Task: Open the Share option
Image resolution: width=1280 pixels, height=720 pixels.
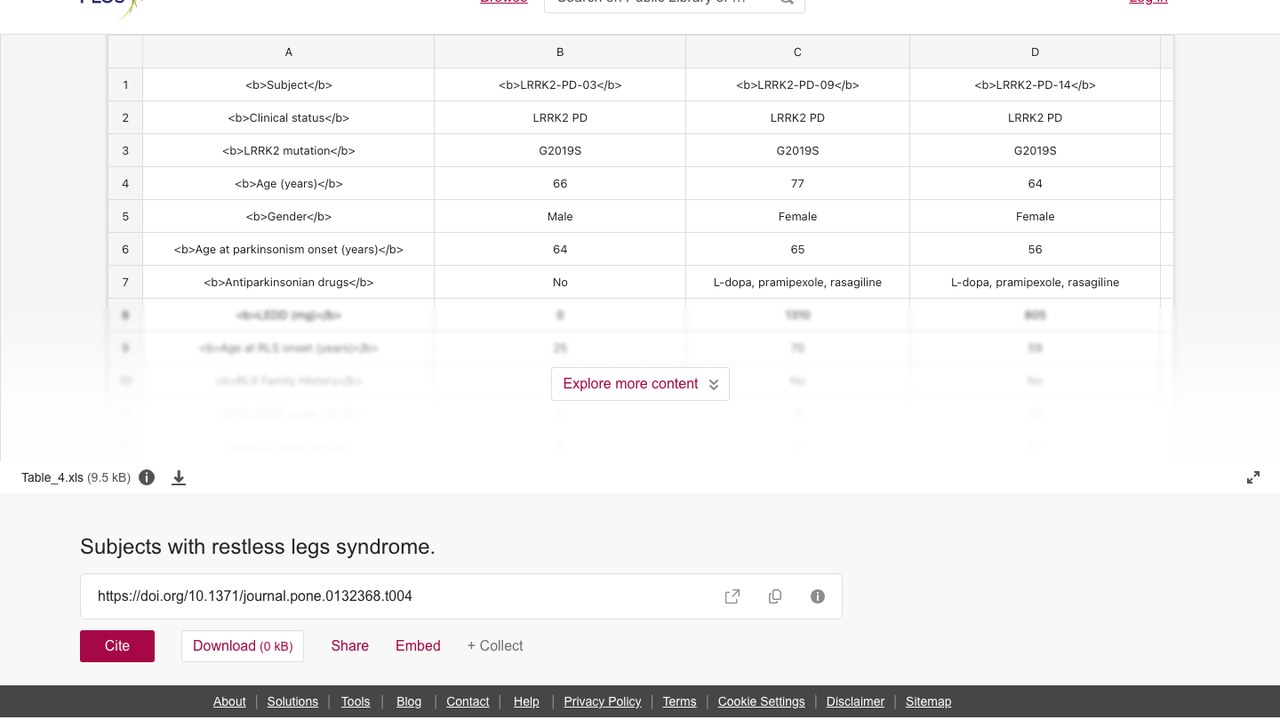Action: pos(350,646)
